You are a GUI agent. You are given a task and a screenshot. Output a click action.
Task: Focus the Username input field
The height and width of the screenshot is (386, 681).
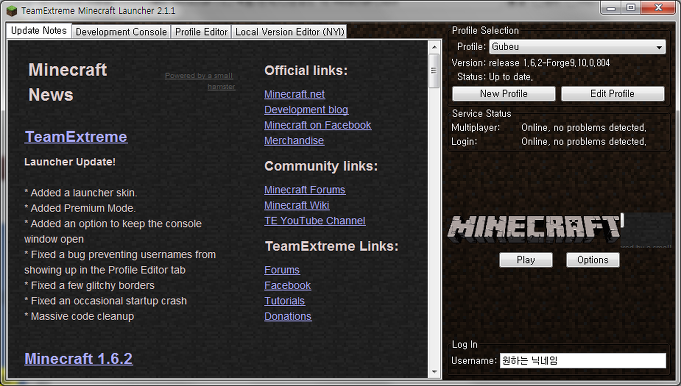tap(582, 360)
